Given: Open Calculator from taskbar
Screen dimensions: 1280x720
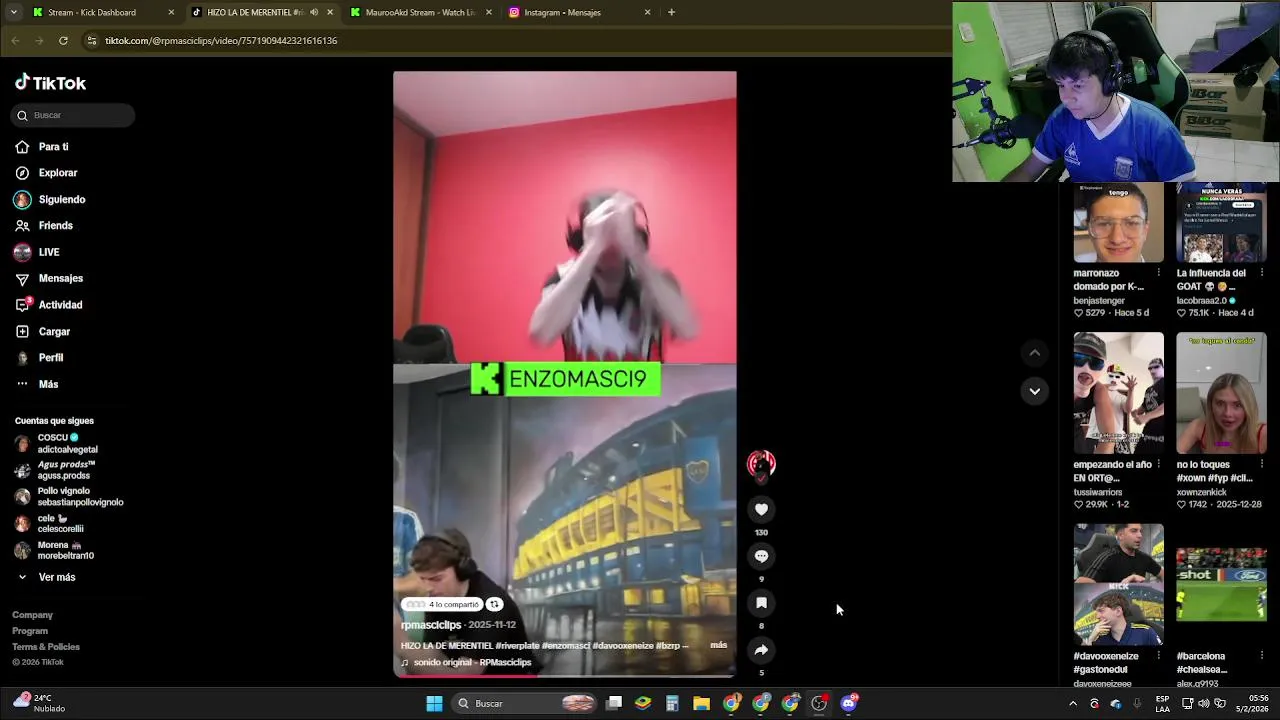Looking at the screenshot, I should pos(672,704).
